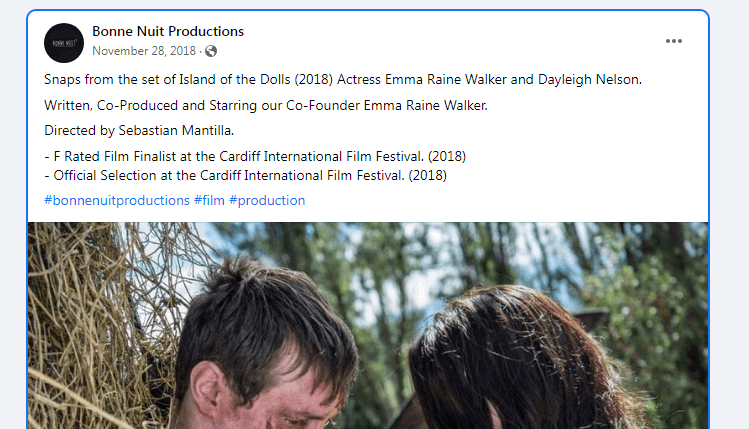Screen dimensions: 749x429
Task: Follow the #bonnenuitproductions hashtag
Action: coord(117,201)
